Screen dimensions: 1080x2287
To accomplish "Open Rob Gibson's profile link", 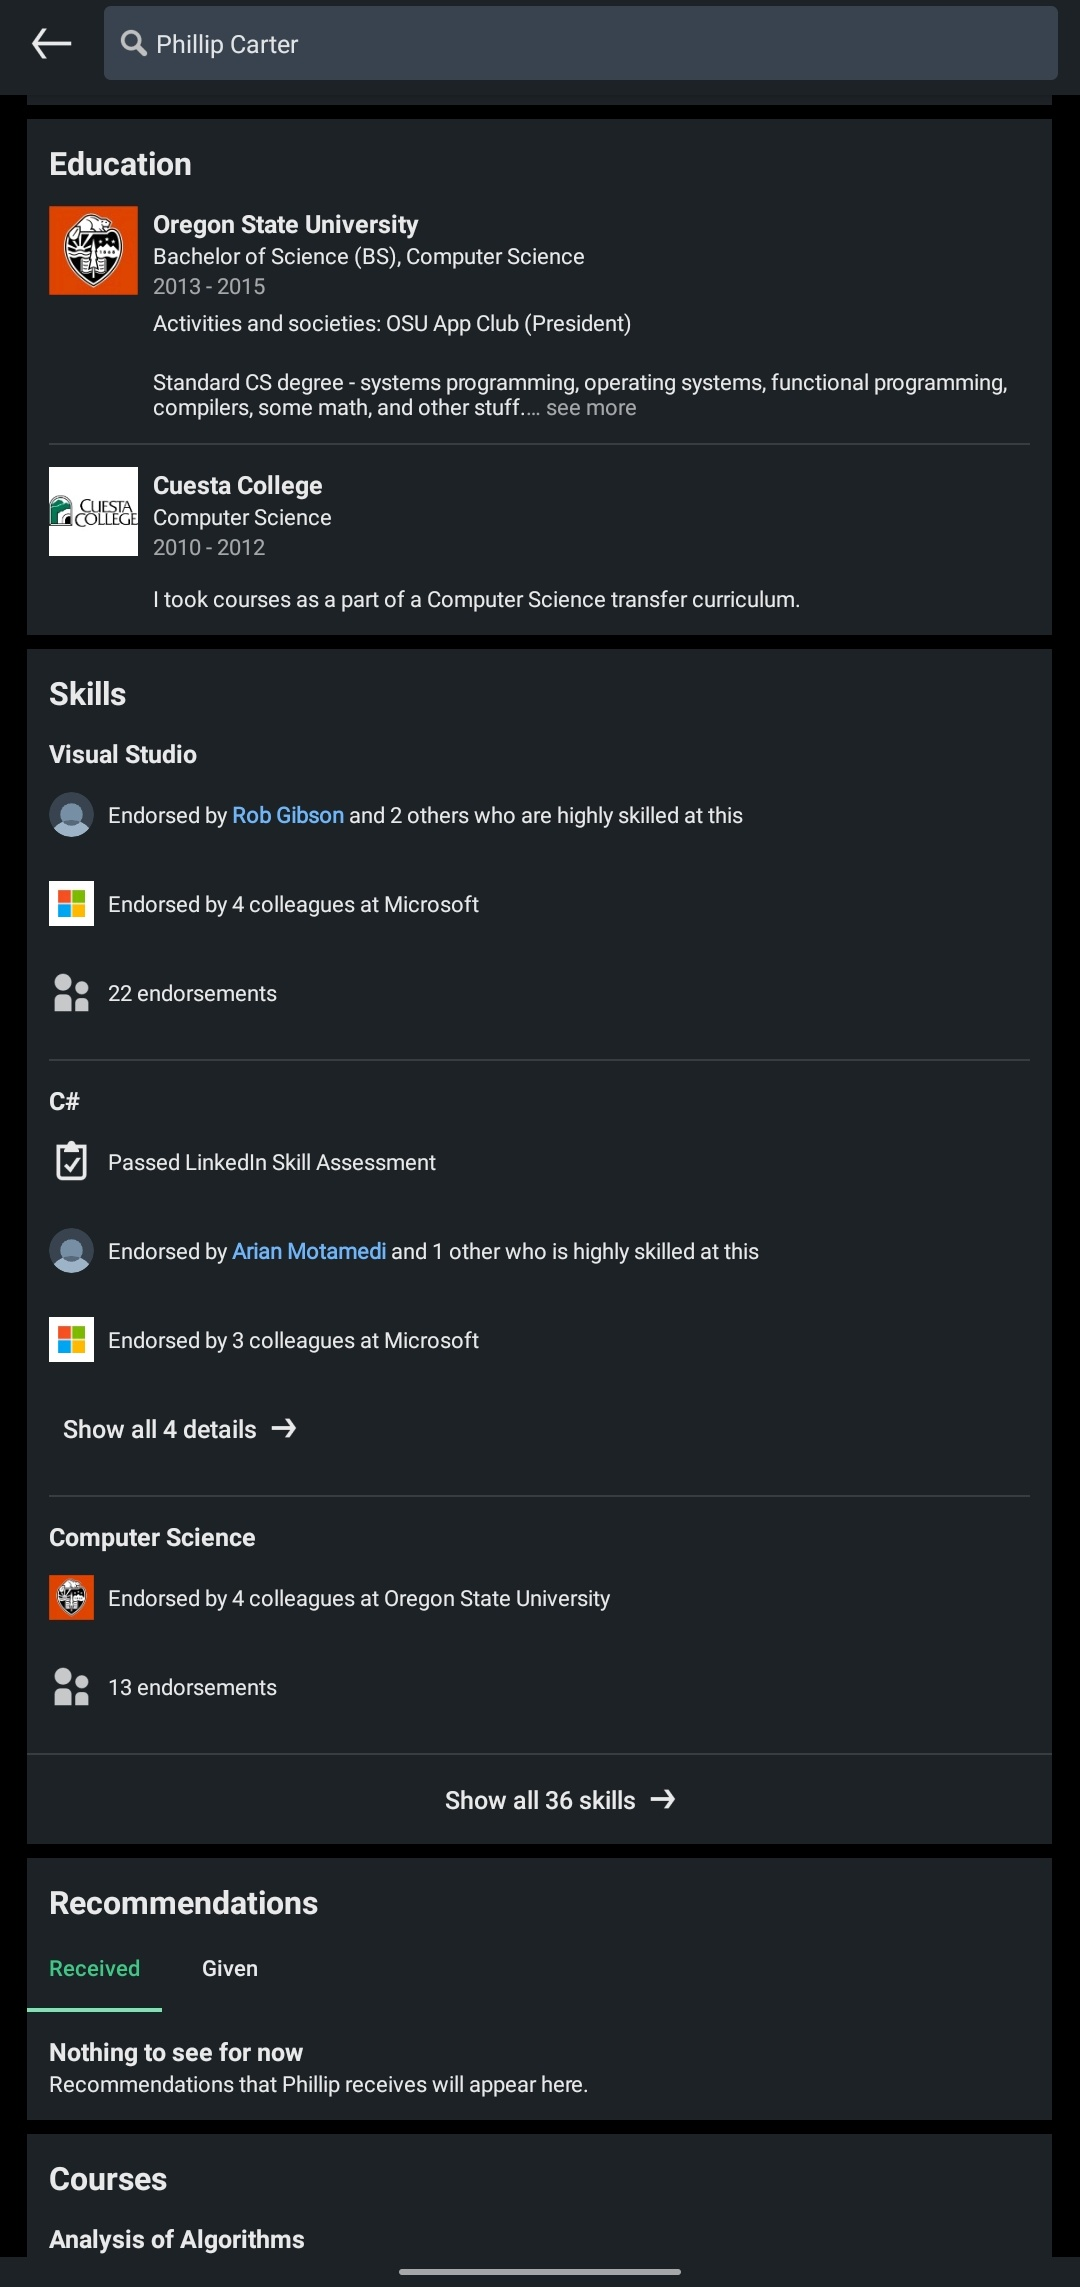I will pyautogui.click(x=288, y=815).
